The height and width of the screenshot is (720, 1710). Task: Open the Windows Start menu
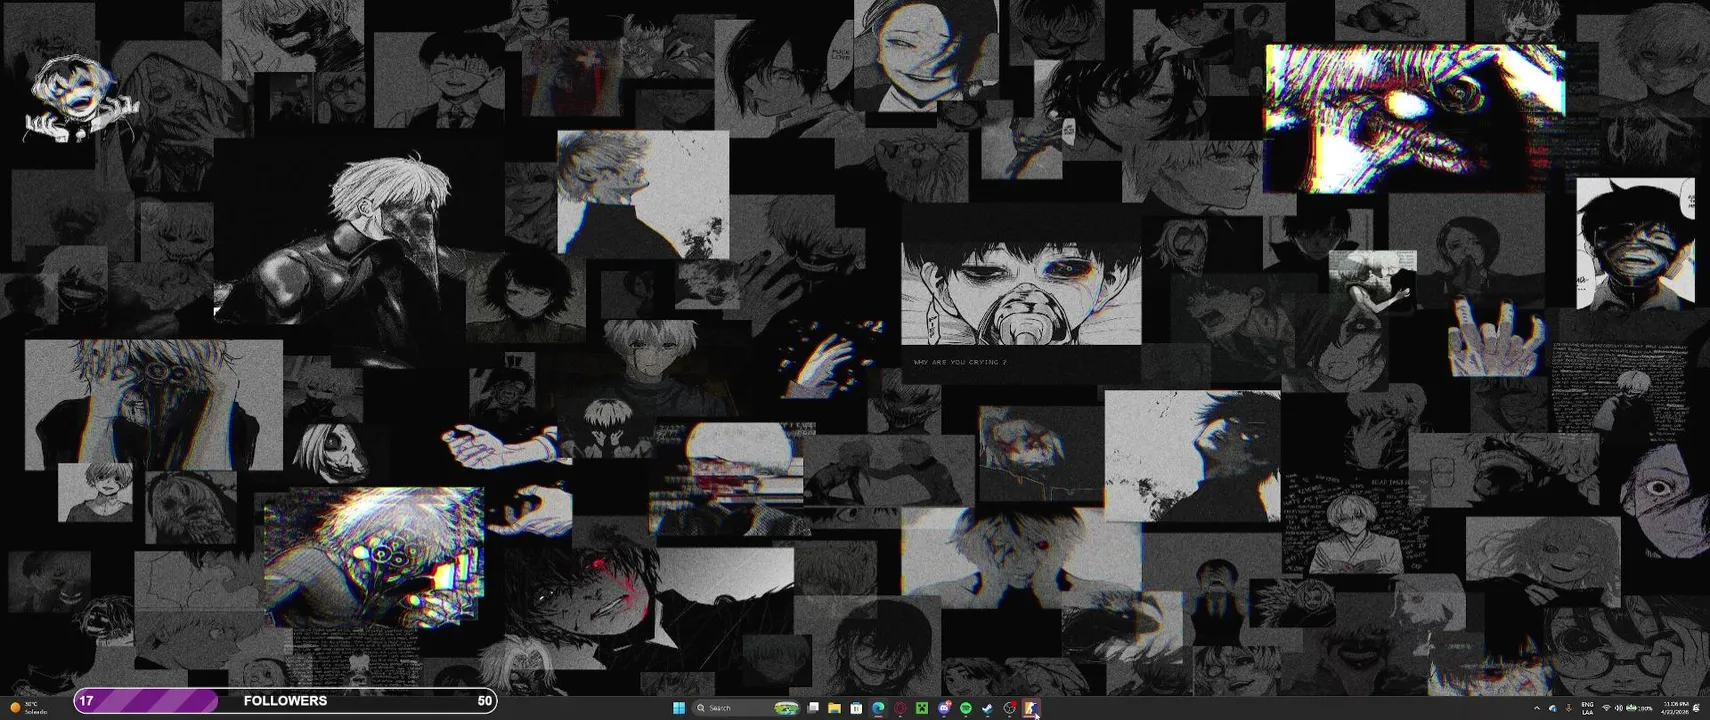(679, 708)
